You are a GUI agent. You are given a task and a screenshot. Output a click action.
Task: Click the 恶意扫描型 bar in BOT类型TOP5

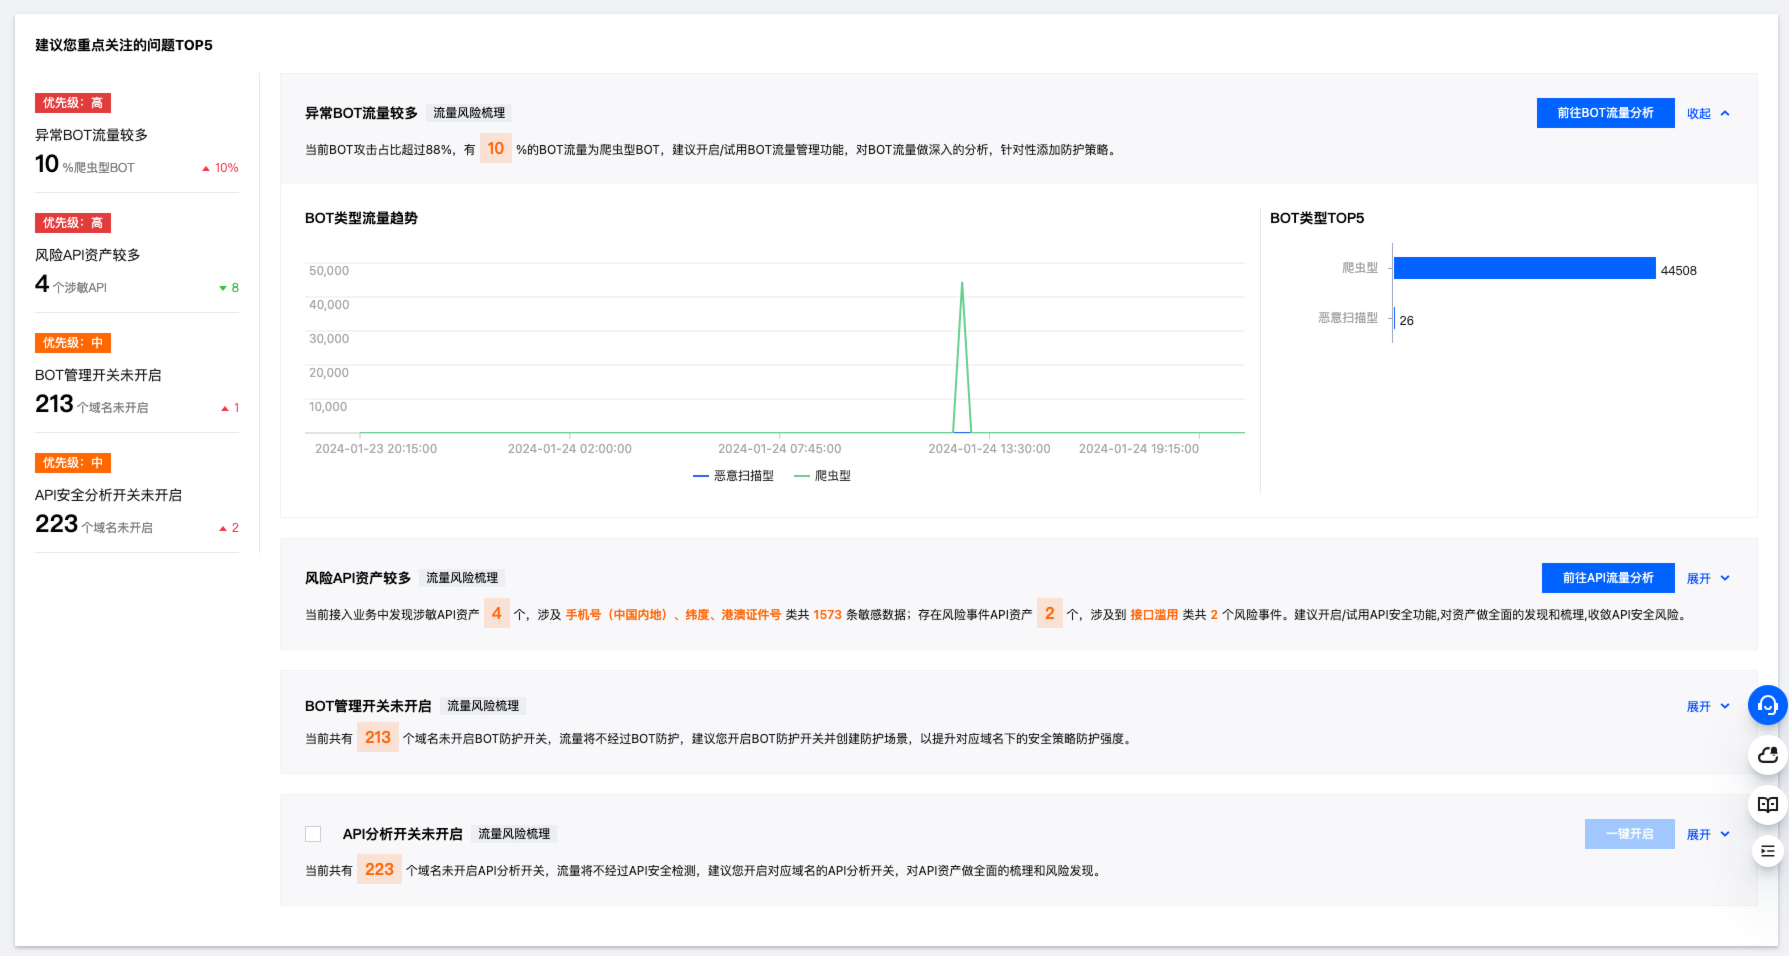(x=1395, y=318)
